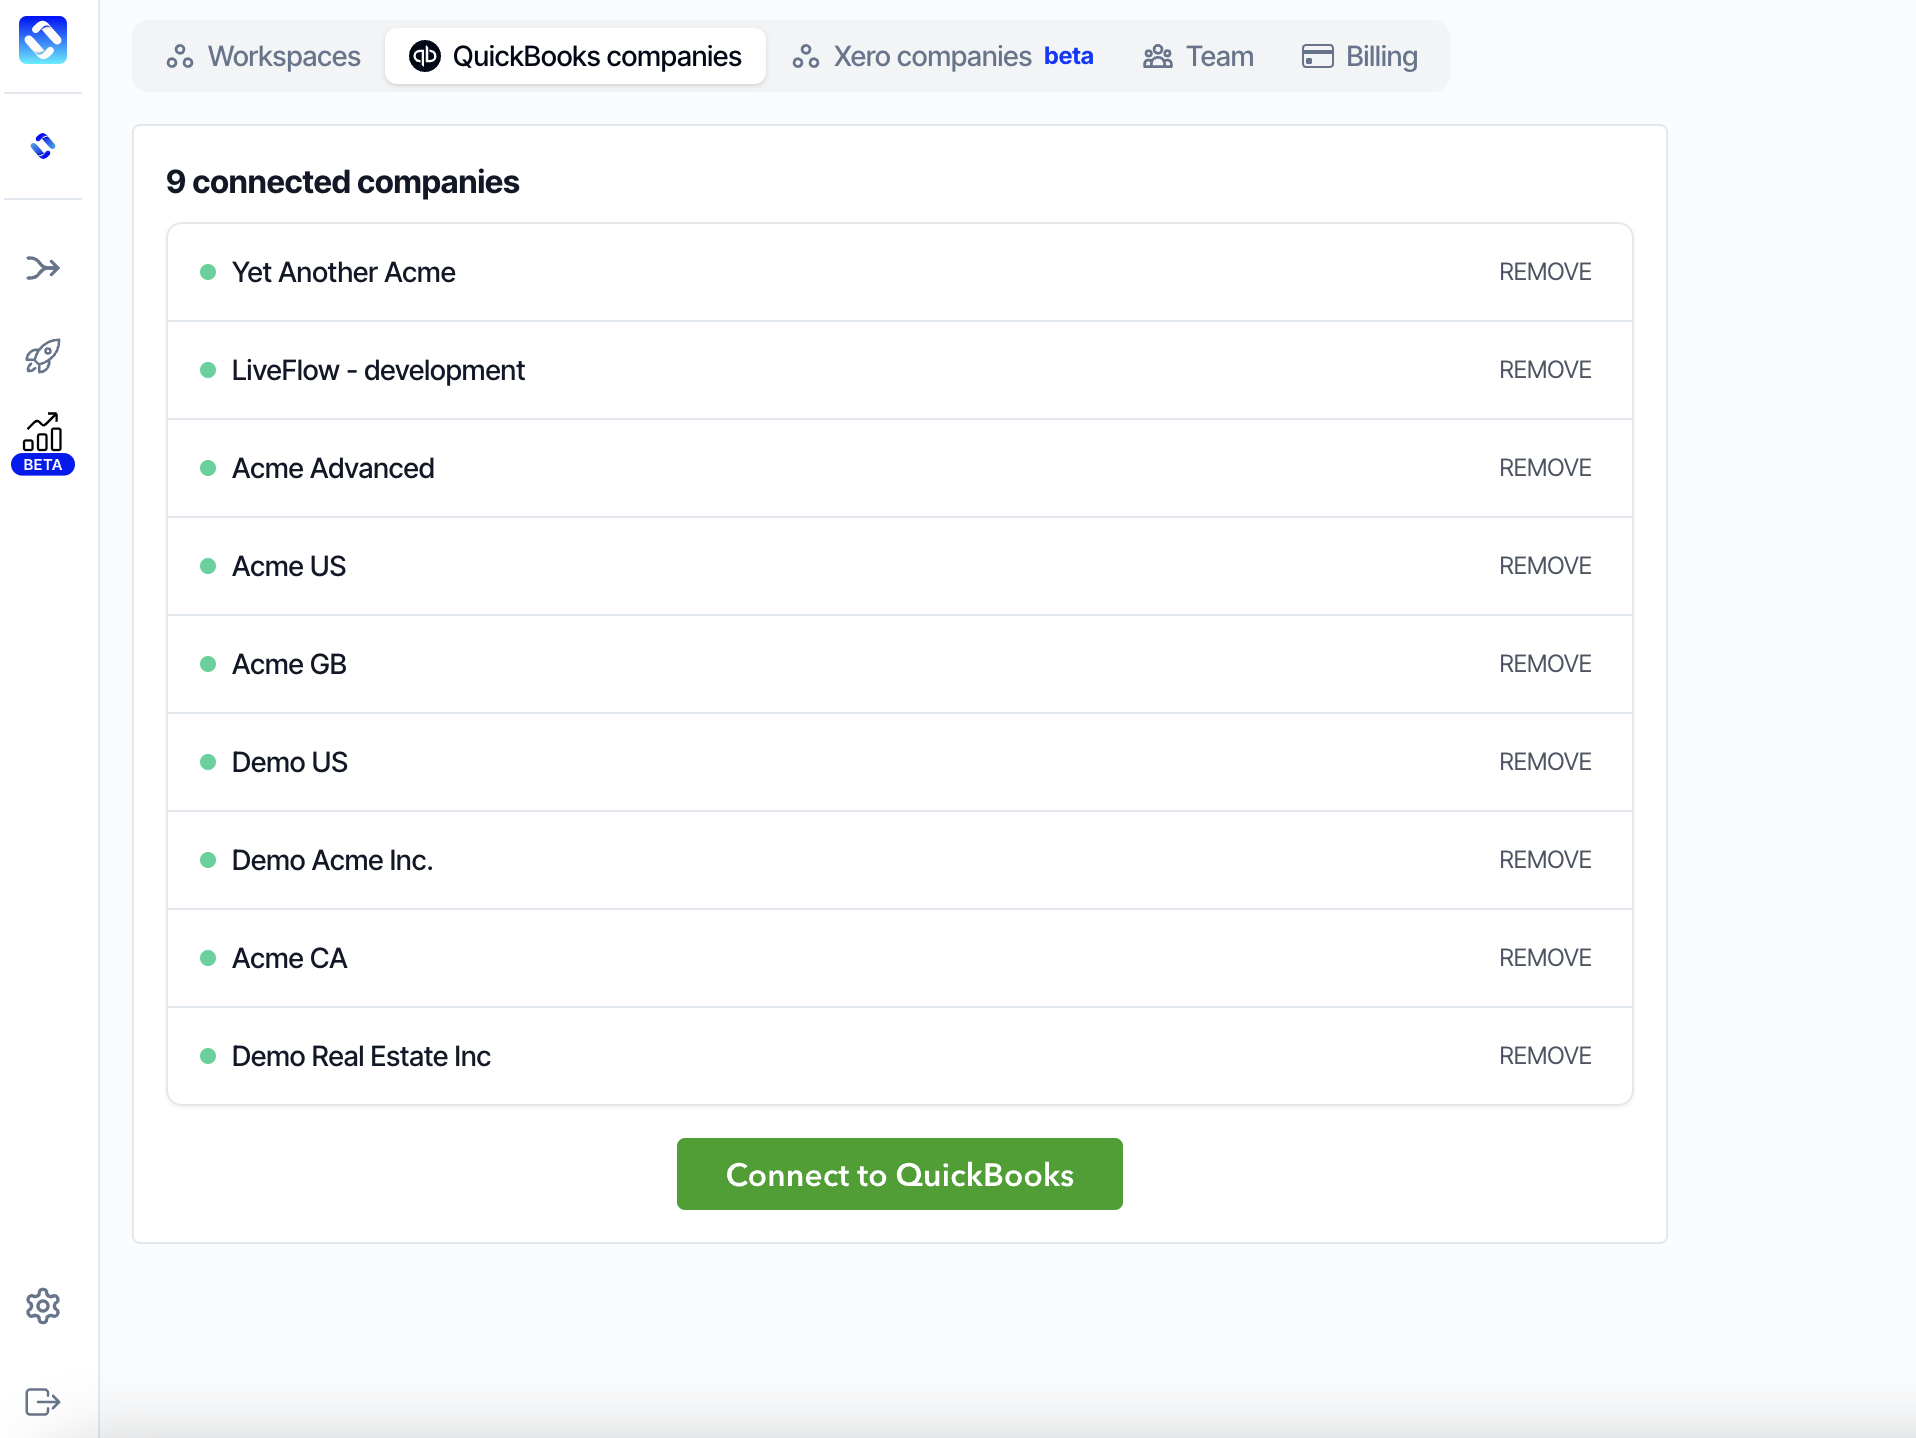Click green status dot beside Demo Real Estate Inc
This screenshot has width=1916, height=1438.
[208, 1056]
